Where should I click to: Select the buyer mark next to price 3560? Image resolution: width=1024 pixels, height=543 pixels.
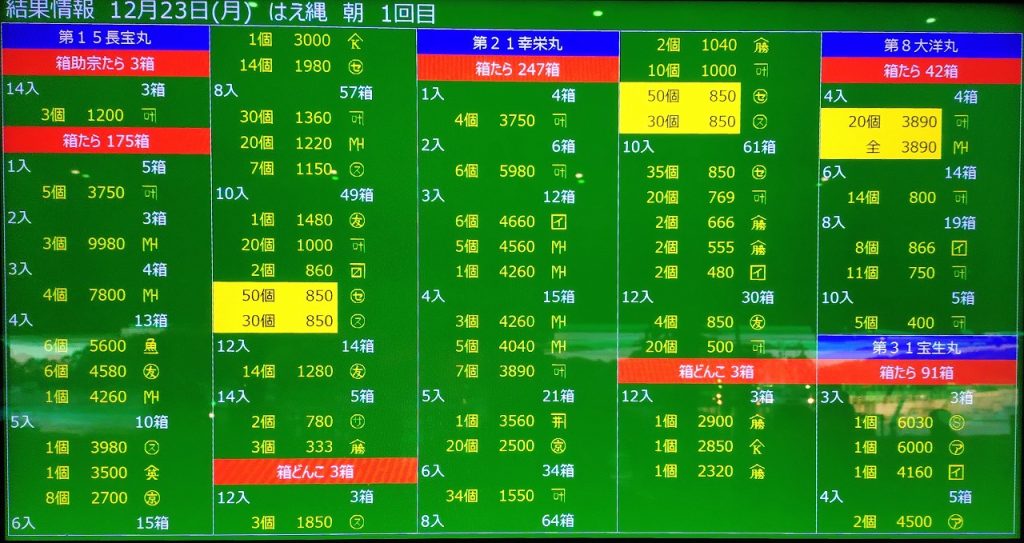(x=559, y=420)
